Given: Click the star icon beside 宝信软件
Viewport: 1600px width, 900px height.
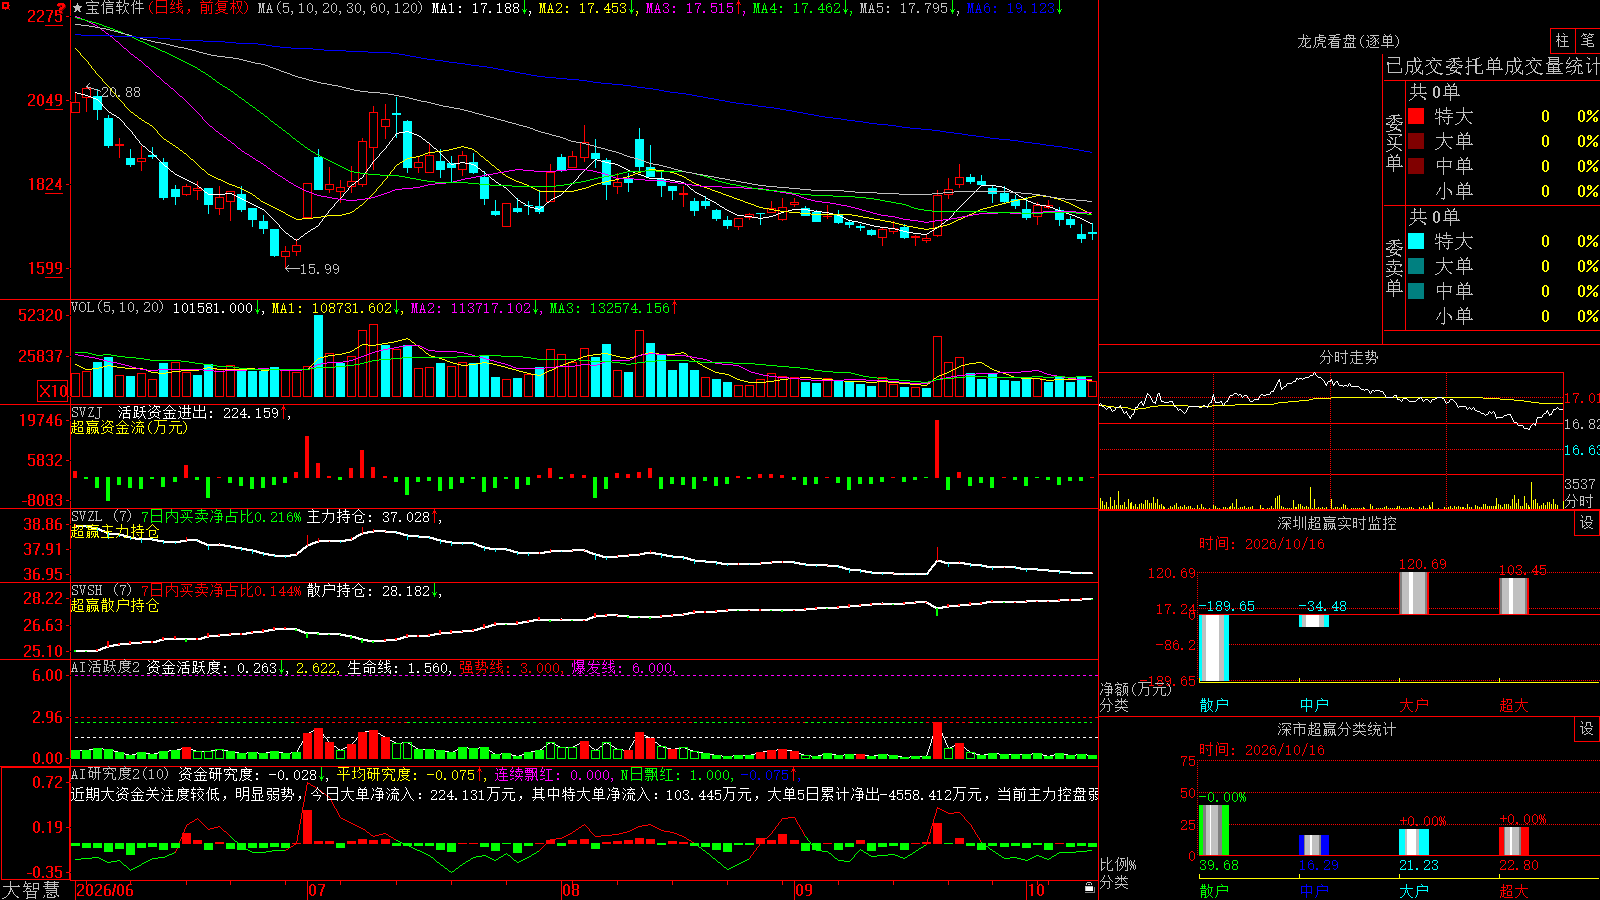Looking at the screenshot, I should (x=78, y=8).
